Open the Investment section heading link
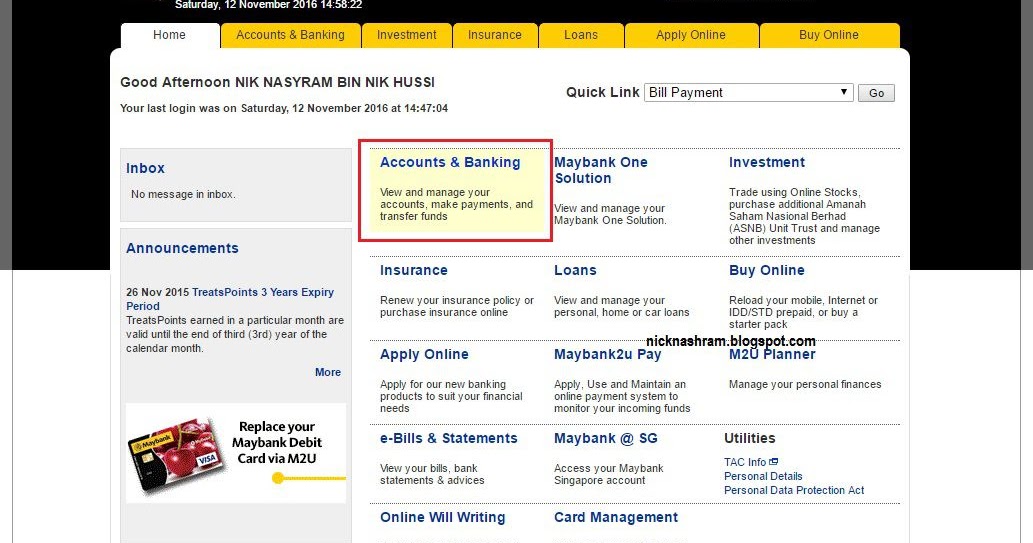Viewport: 1033px width, 543px height. (x=767, y=162)
